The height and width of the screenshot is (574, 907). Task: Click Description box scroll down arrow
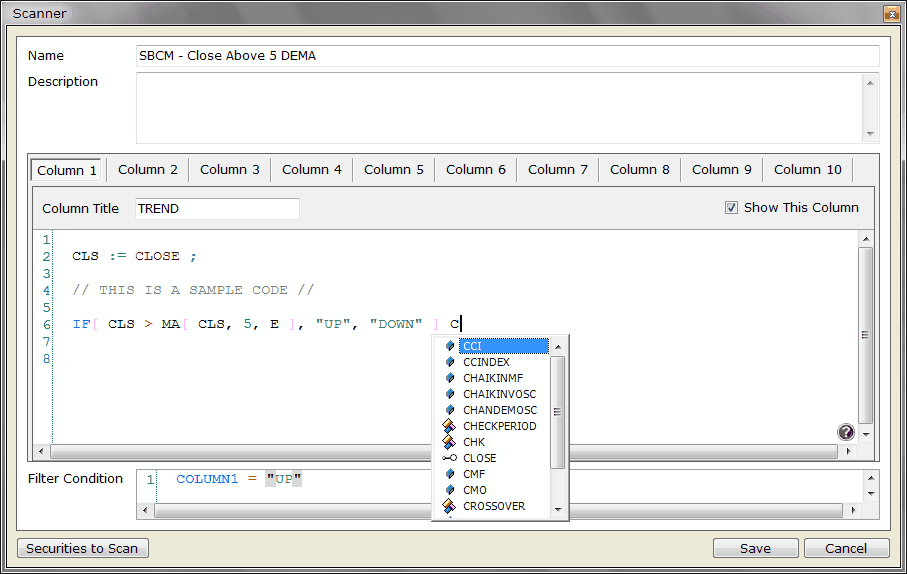(x=870, y=134)
